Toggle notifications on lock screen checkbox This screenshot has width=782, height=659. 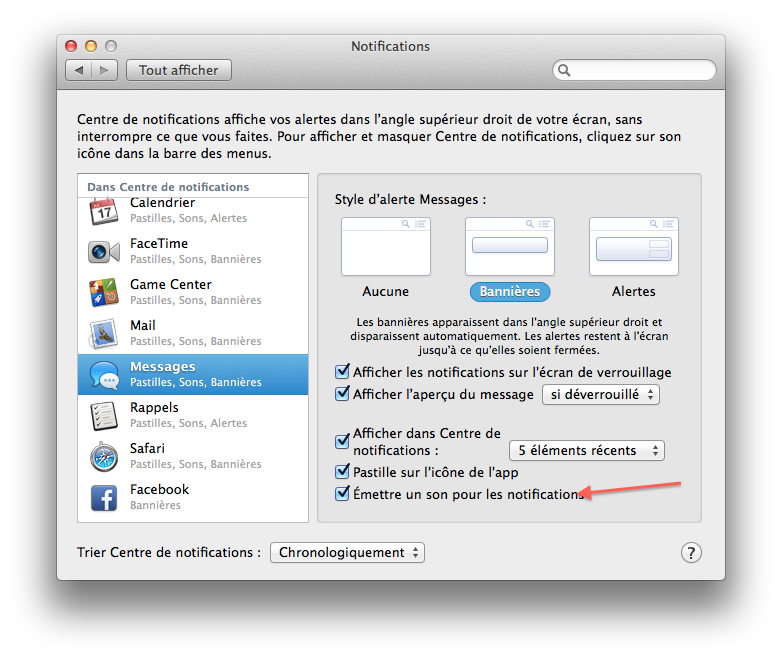pos(342,372)
